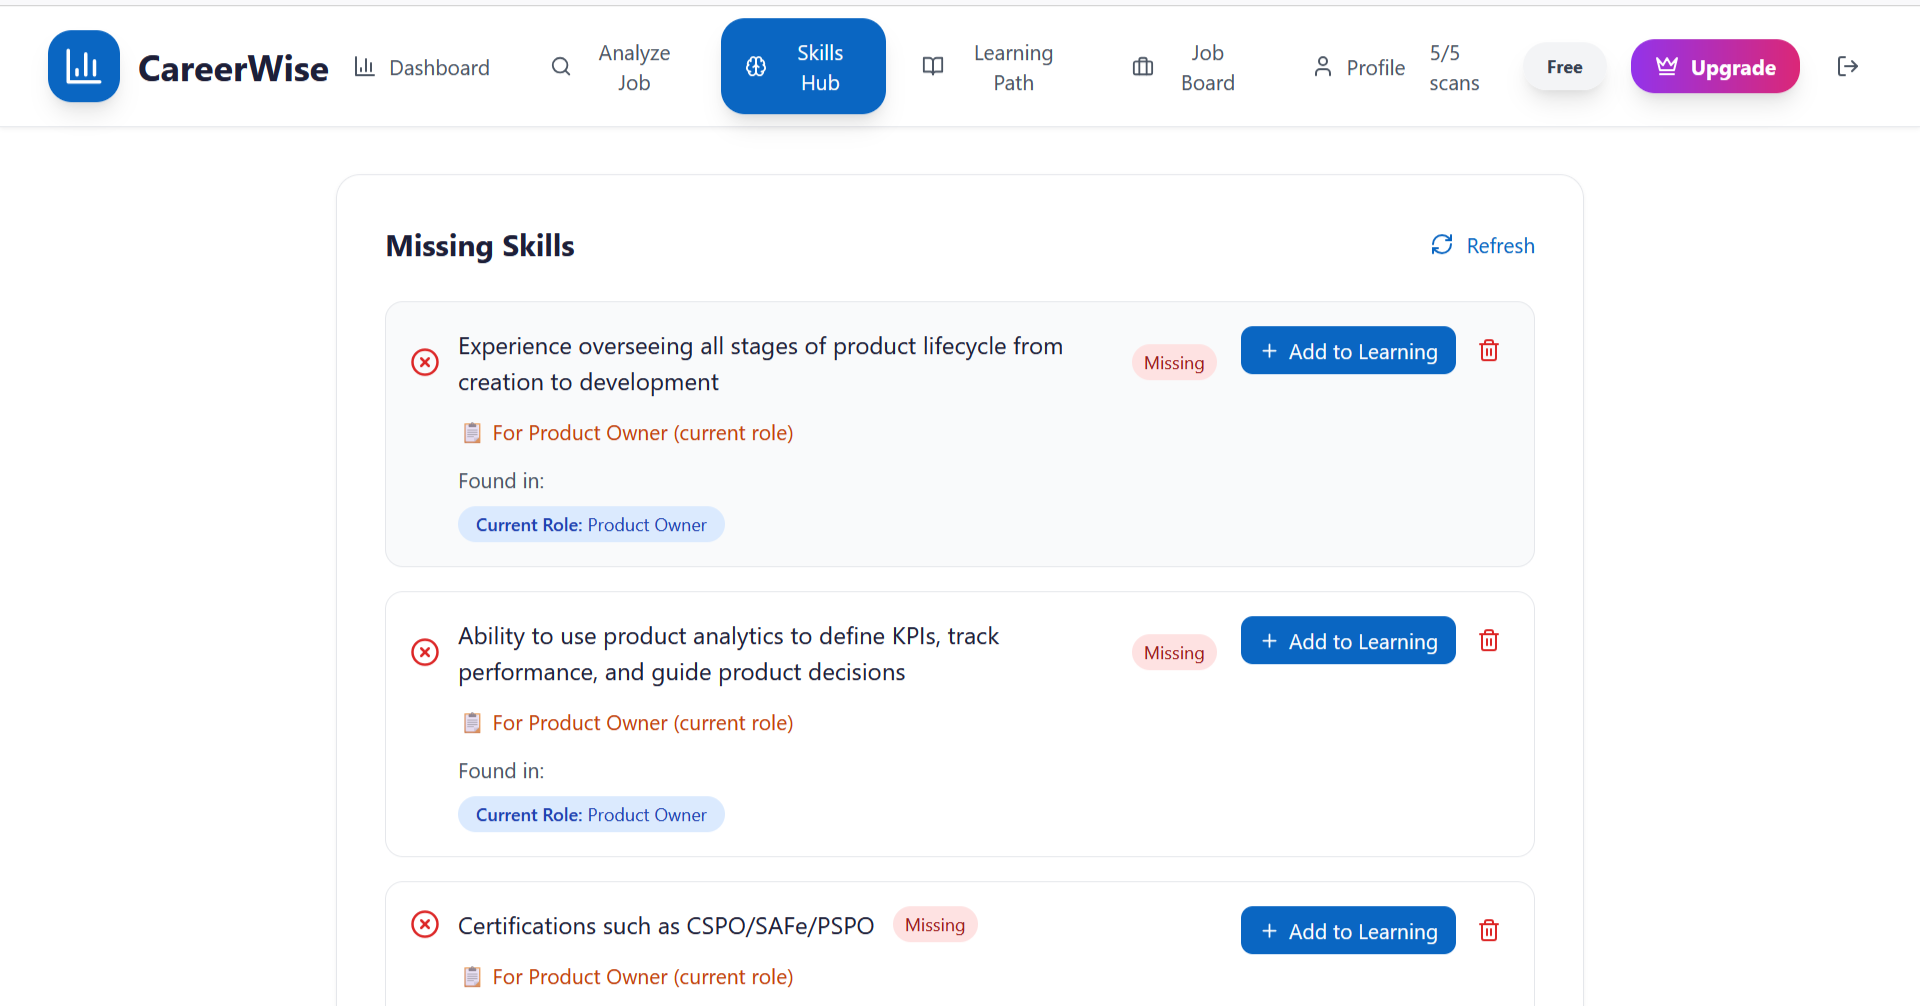1920x1006 pixels.
Task: Click the Analyze Job magnifier icon
Action: (x=561, y=67)
